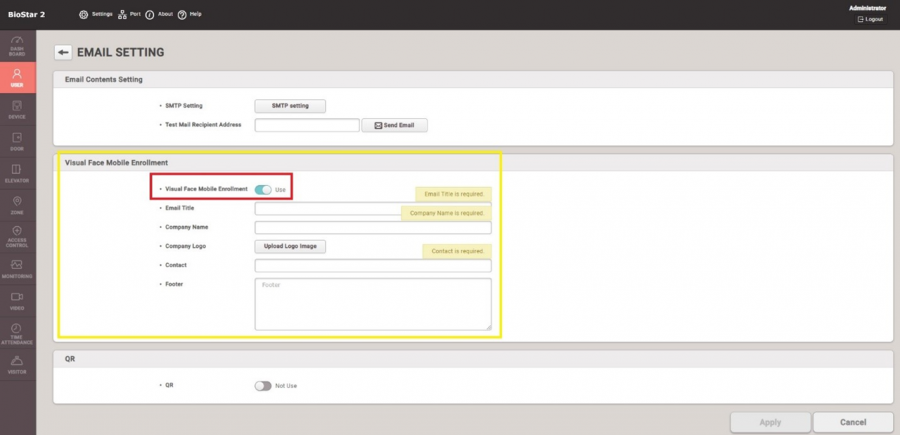Open the Zone sidebar icon
Image resolution: width=900 pixels, height=435 pixels.
17,205
